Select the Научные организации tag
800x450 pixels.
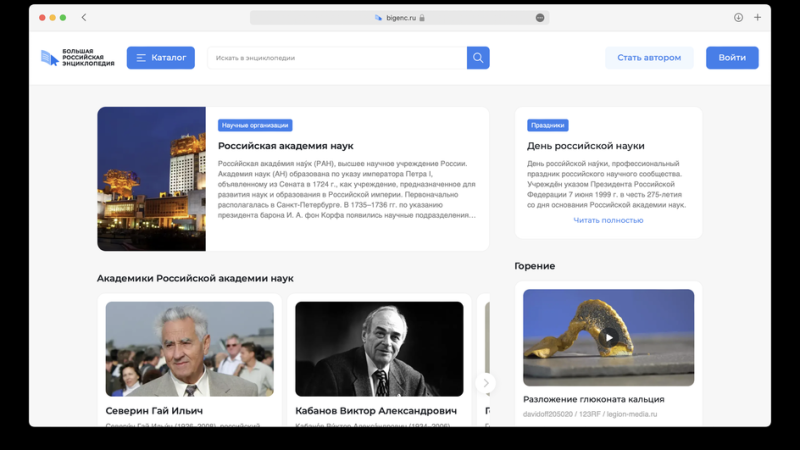point(255,126)
